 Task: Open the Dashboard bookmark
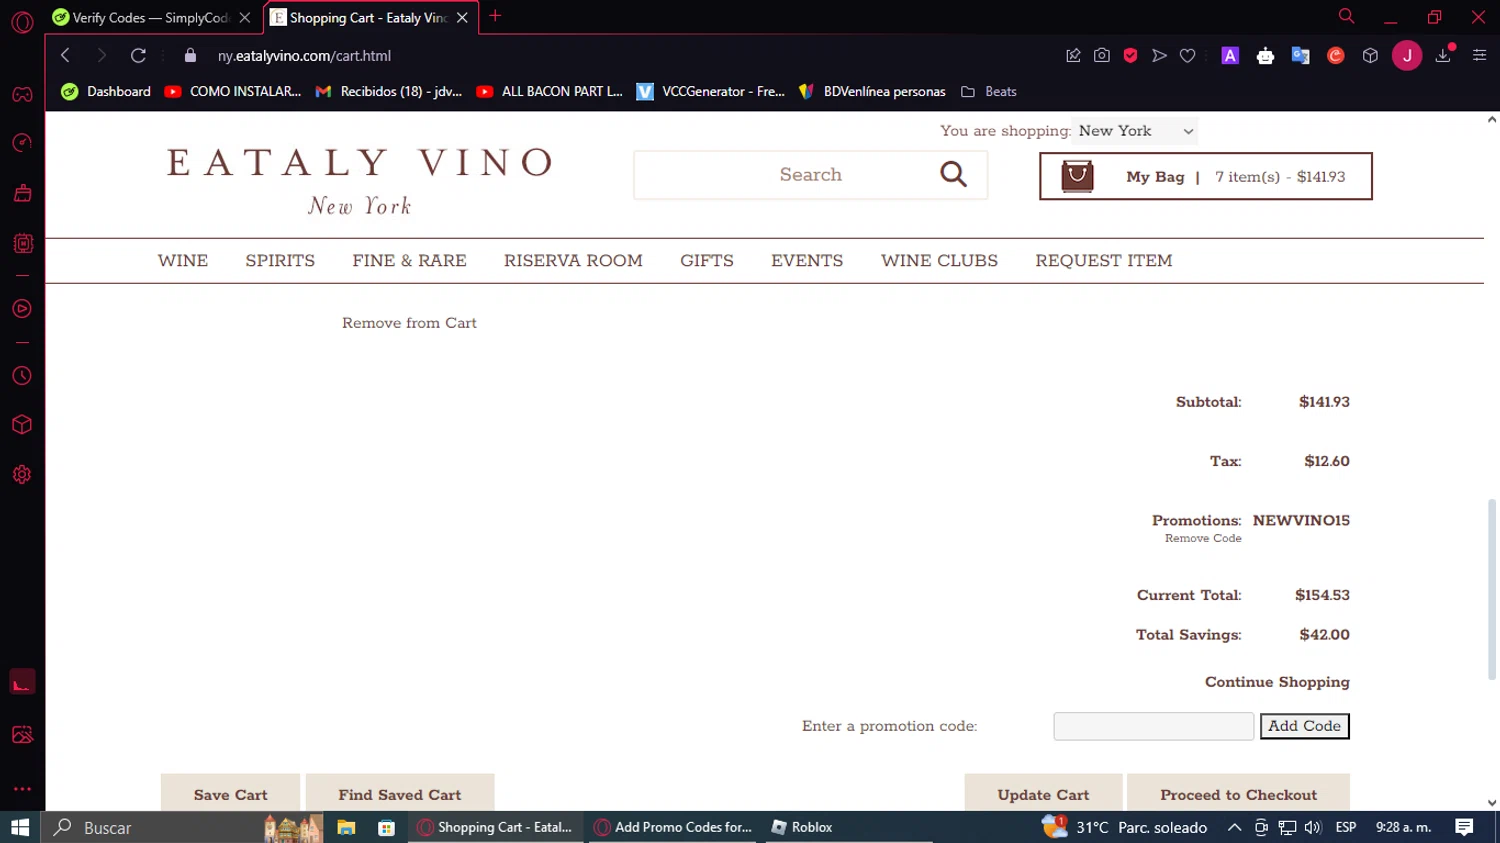tap(106, 91)
